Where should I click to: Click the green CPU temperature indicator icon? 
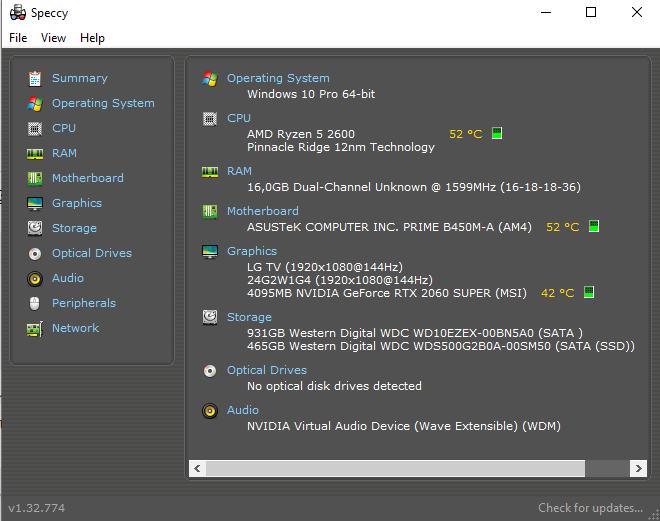(497, 133)
